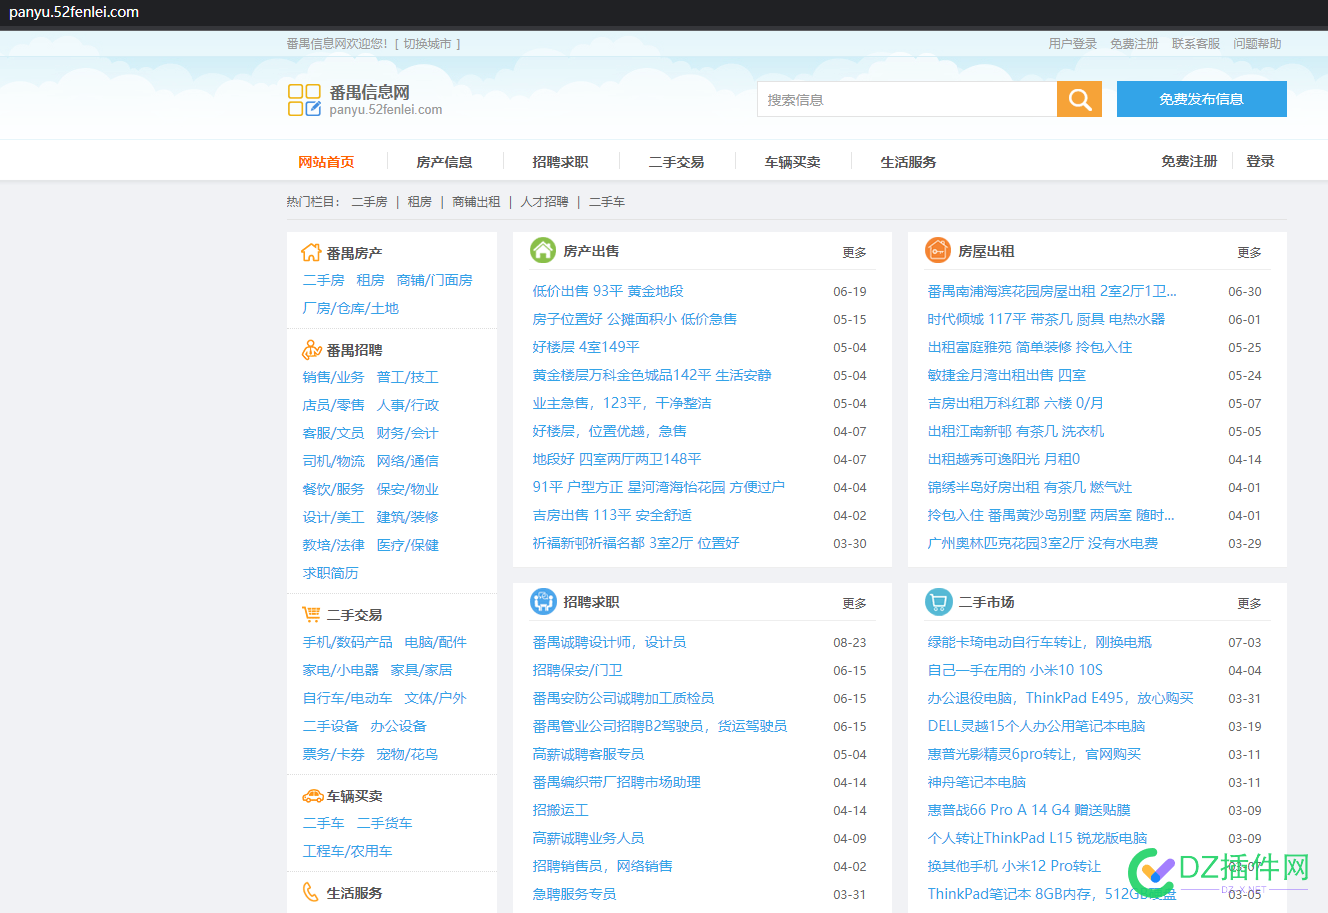Click the 番禺信息网 site logo icon

pyautogui.click(x=304, y=100)
